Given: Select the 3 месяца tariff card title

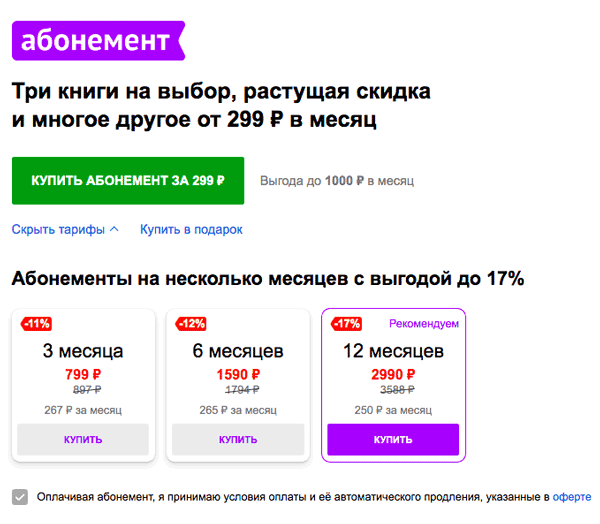Looking at the screenshot, I should click(x=83, y=351).
